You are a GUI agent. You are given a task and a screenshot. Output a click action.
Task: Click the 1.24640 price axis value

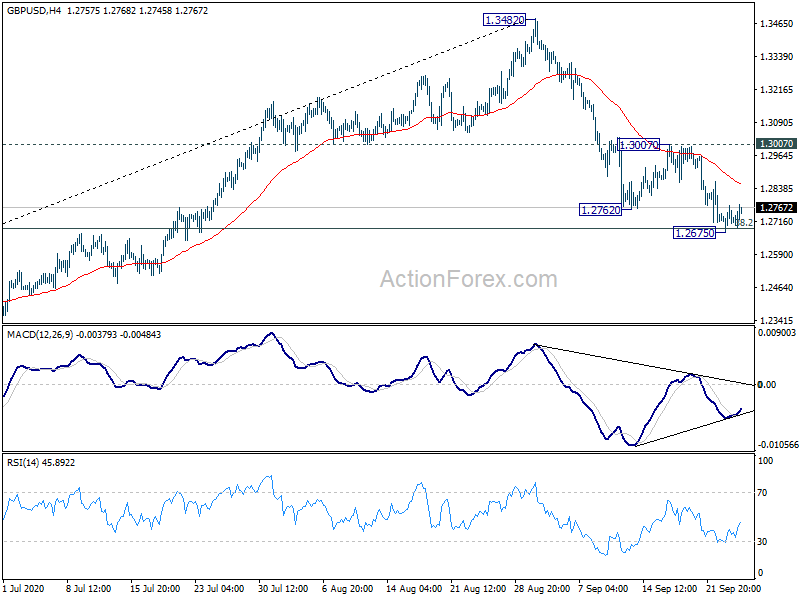point(777,288)
